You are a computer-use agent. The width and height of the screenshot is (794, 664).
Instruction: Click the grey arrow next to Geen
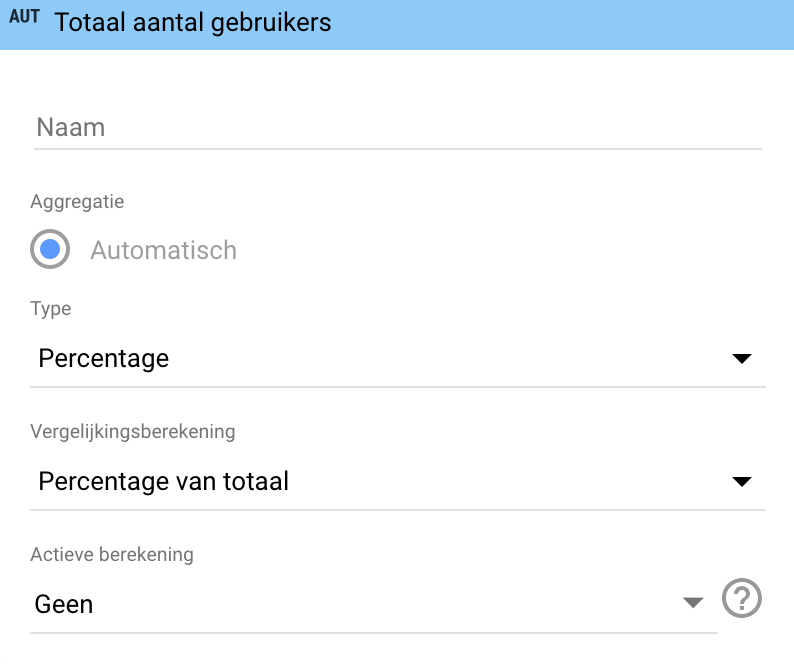(693, 602)
